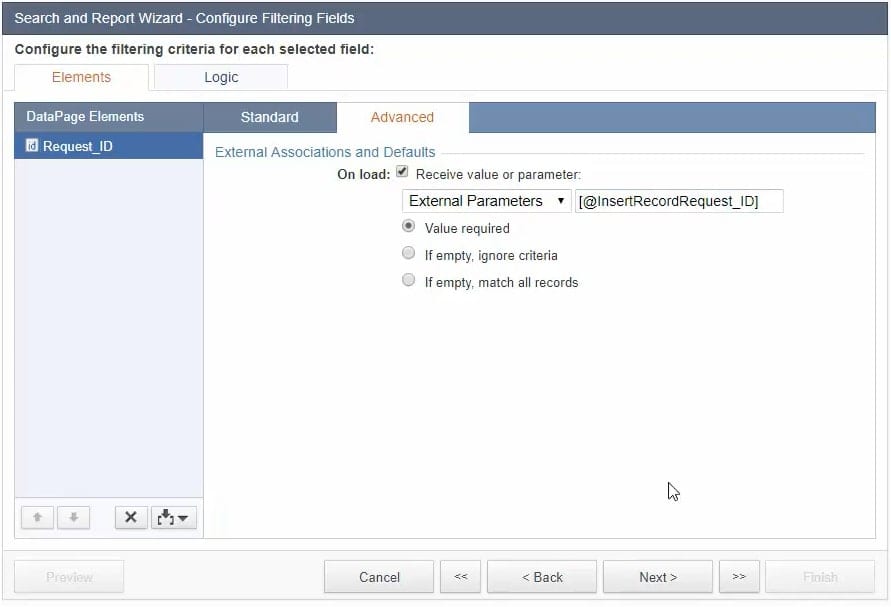Select the Value required radio option
This screenshot has height=607, width=891.
point(408,227)
